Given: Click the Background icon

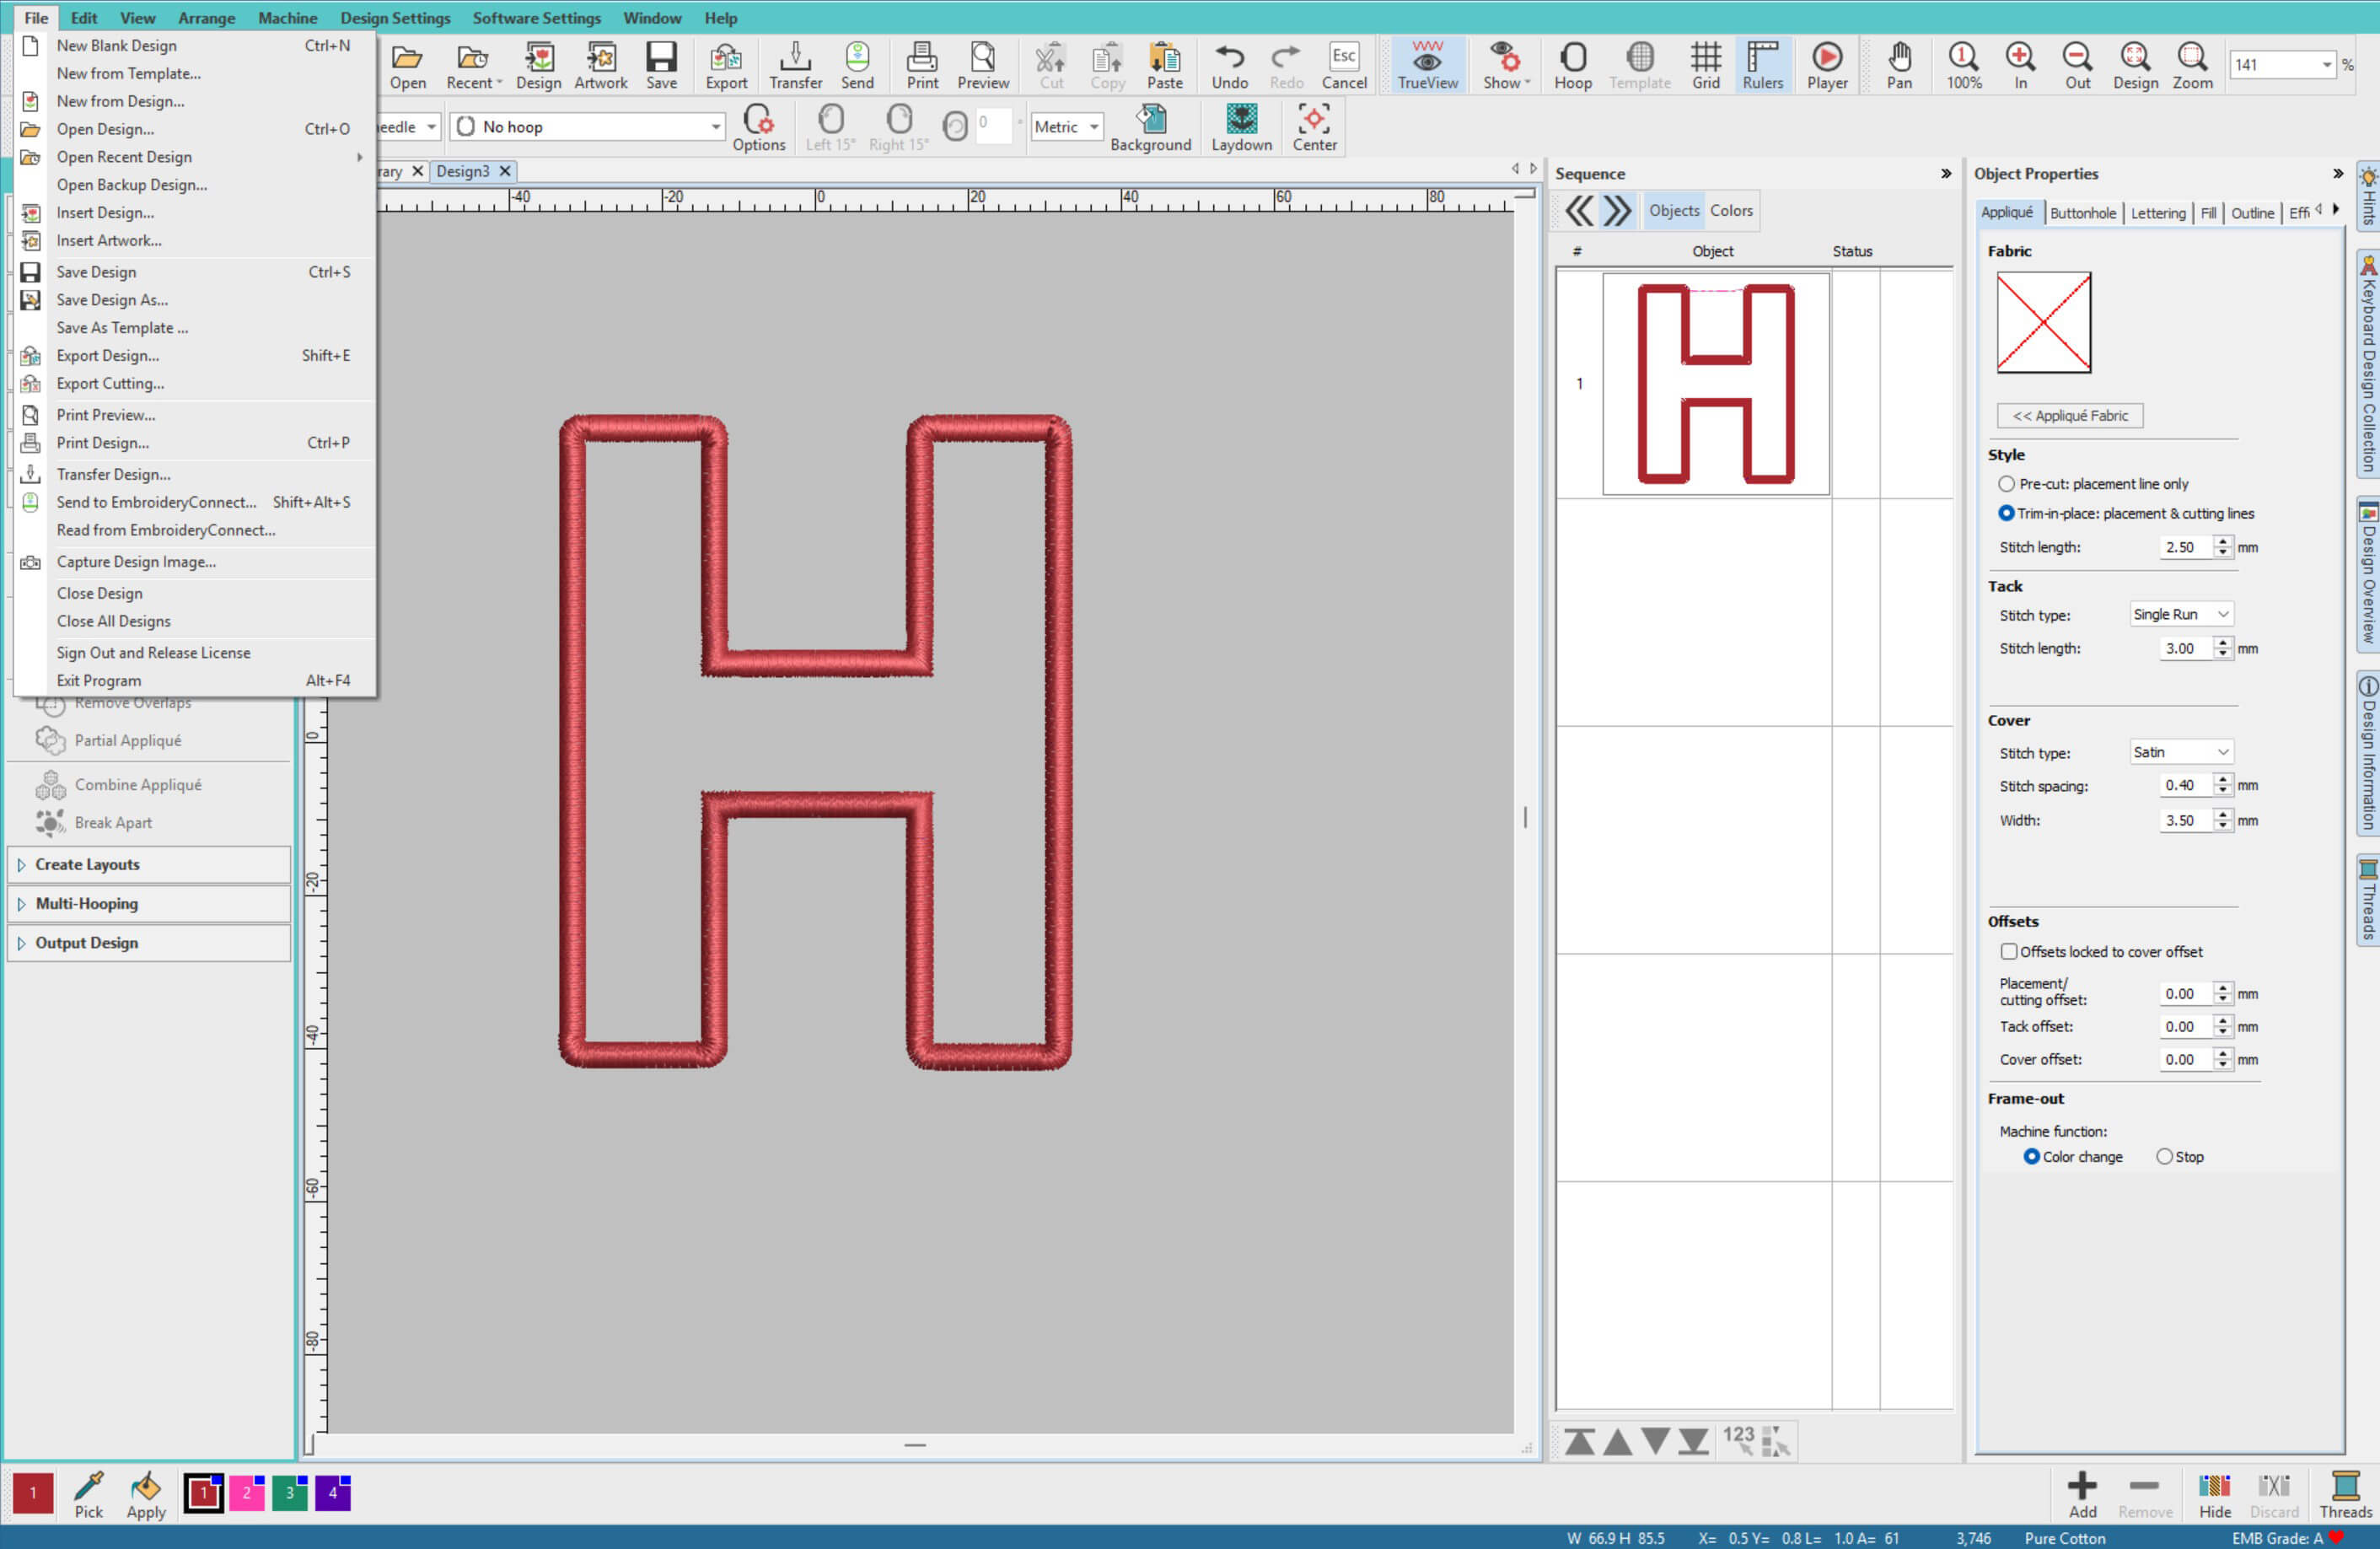Looking at the screenshot, I should point(1150,128).
